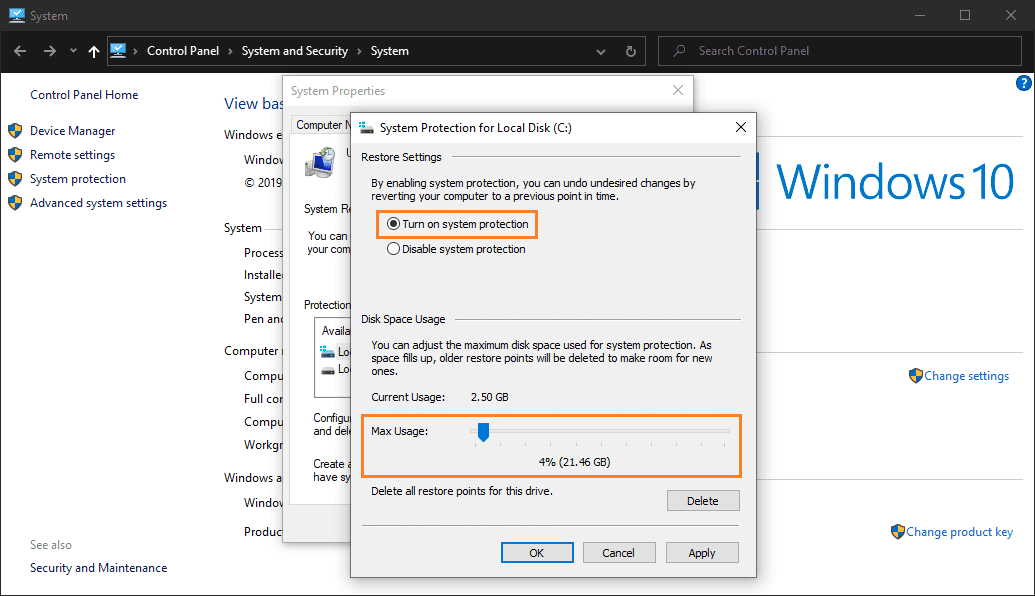This screenshot has height=596, width=1035.
Task: Expand the chevron after Control Panel breadcrumb
Action: pos(230,51)
